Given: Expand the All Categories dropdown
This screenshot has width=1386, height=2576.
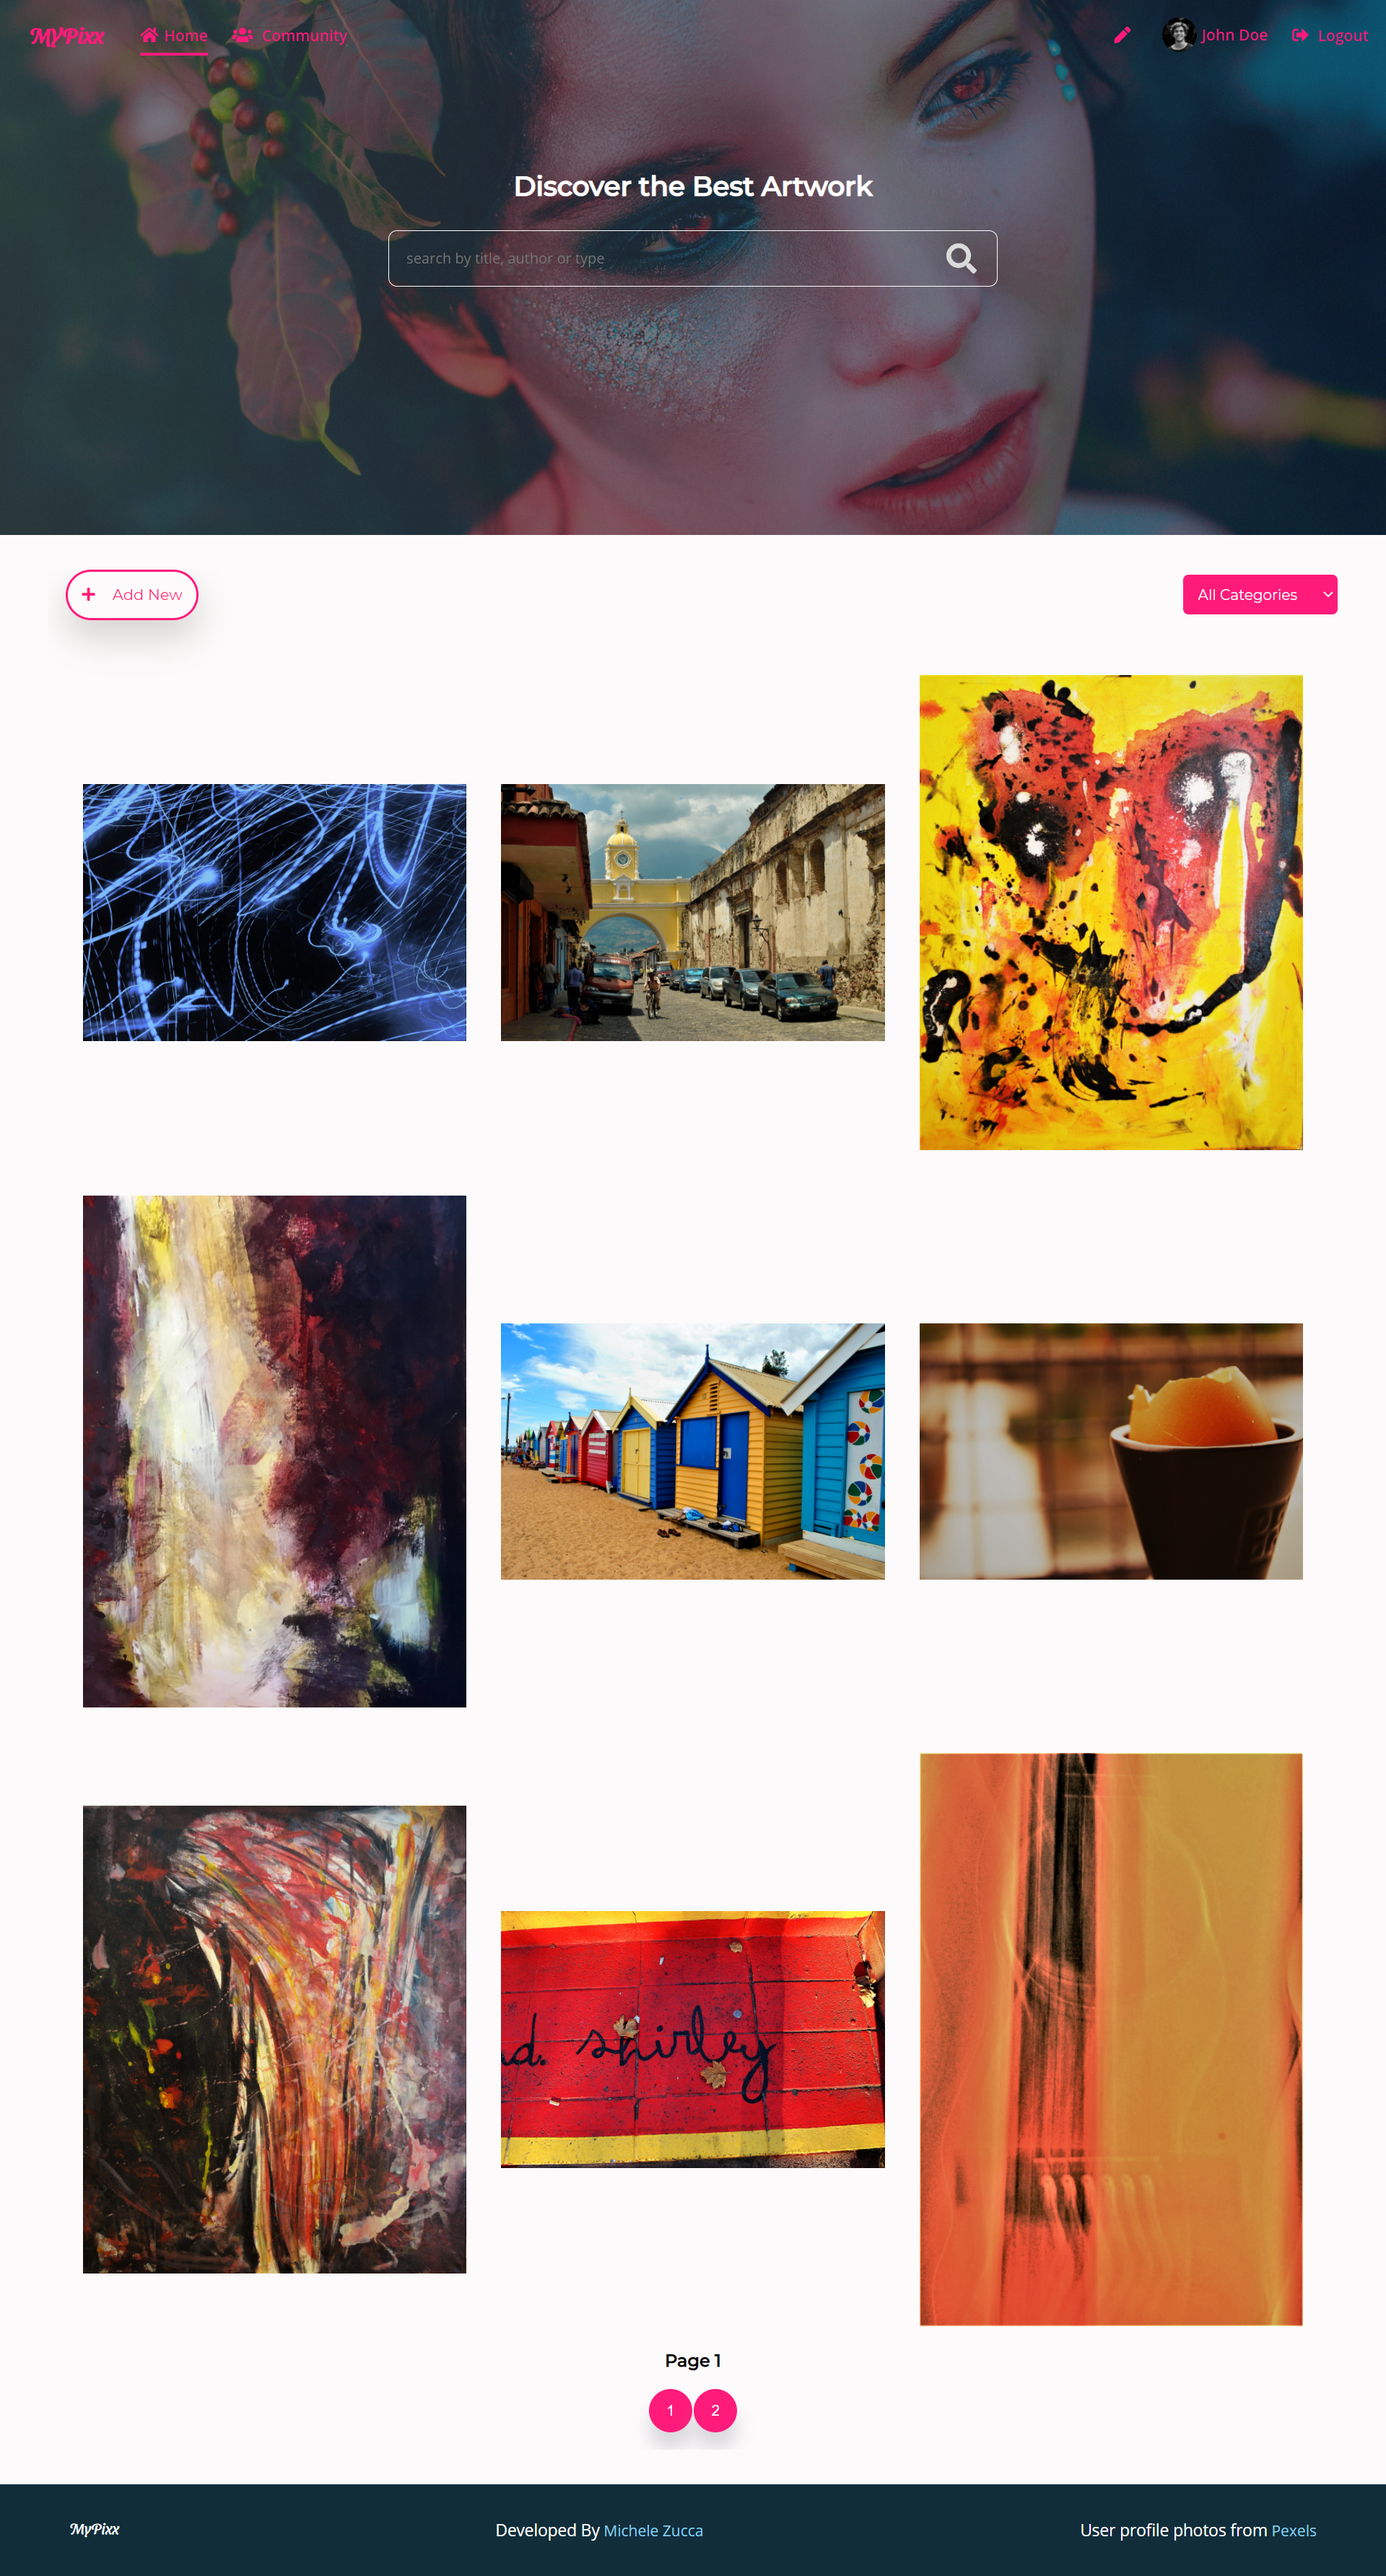Looking at the screenshot, I should 1258,594.
